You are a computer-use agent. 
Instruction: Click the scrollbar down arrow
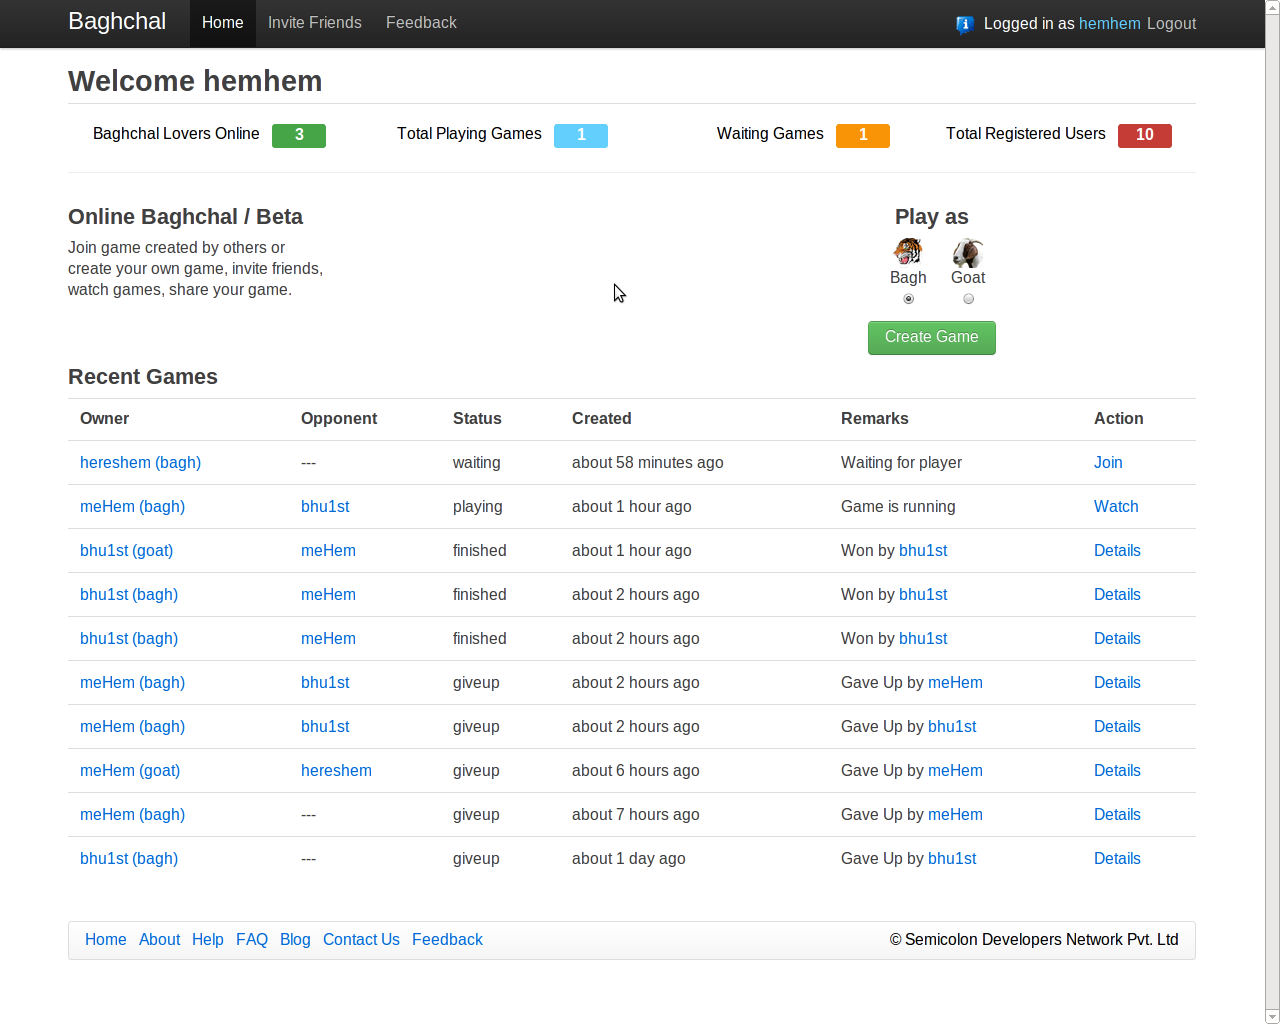tap(1272, 1016)
